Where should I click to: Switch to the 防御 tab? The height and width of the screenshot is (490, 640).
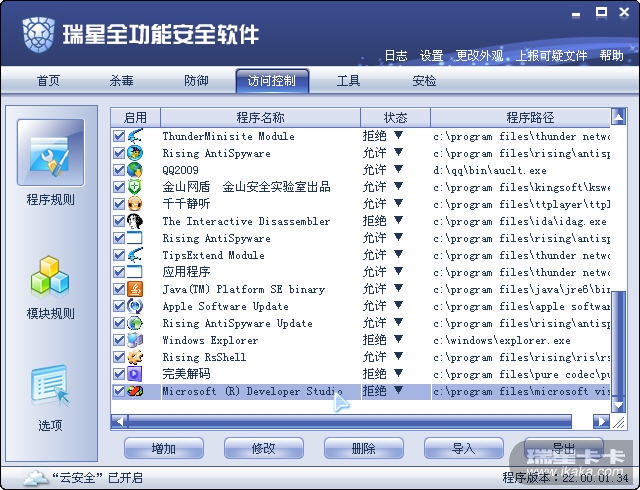click(196, 80)
